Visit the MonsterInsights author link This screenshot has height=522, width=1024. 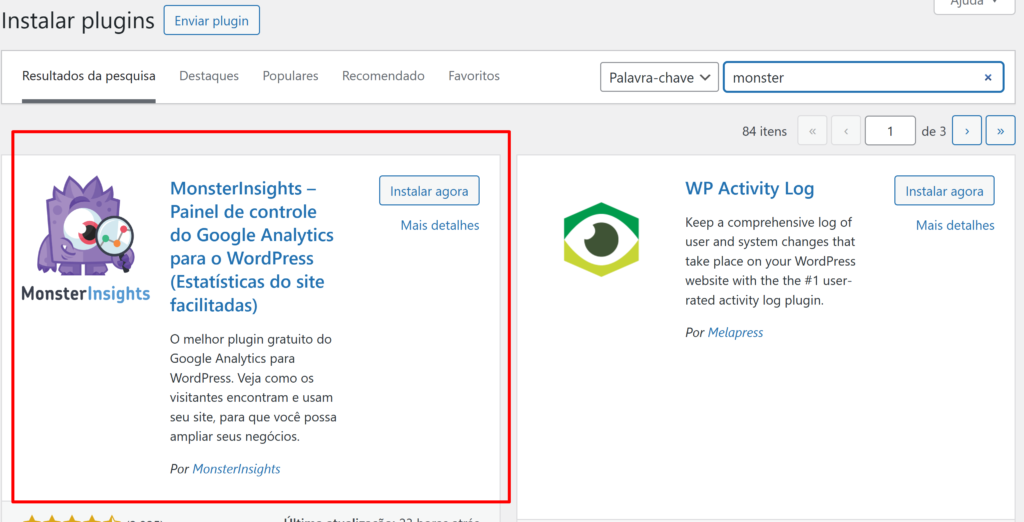click(x=236, y=469)
